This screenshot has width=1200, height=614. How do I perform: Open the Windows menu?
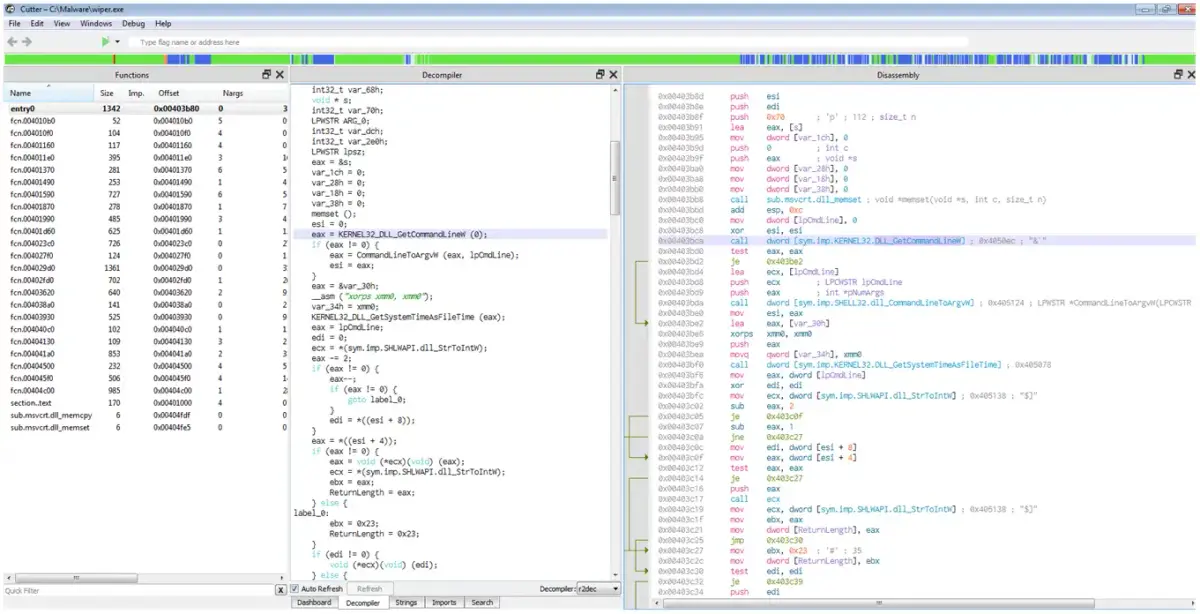coord(96,23)
